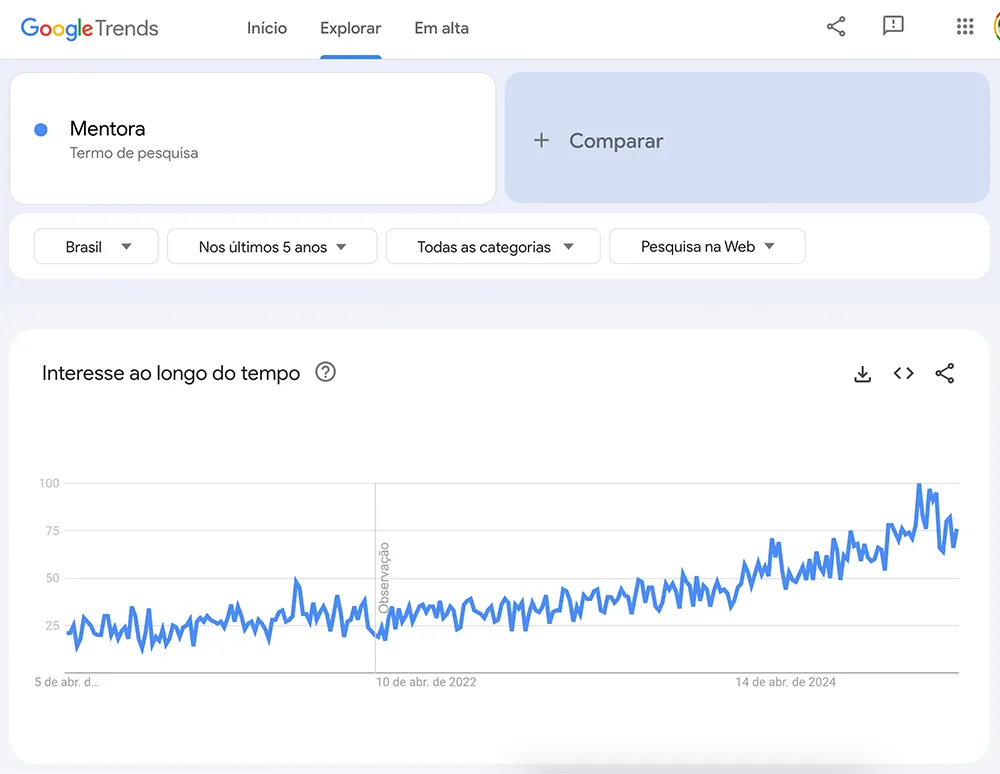Click the Observação marker on the chart
Screen dimensions: 1000x774
[x=383, y=578]
